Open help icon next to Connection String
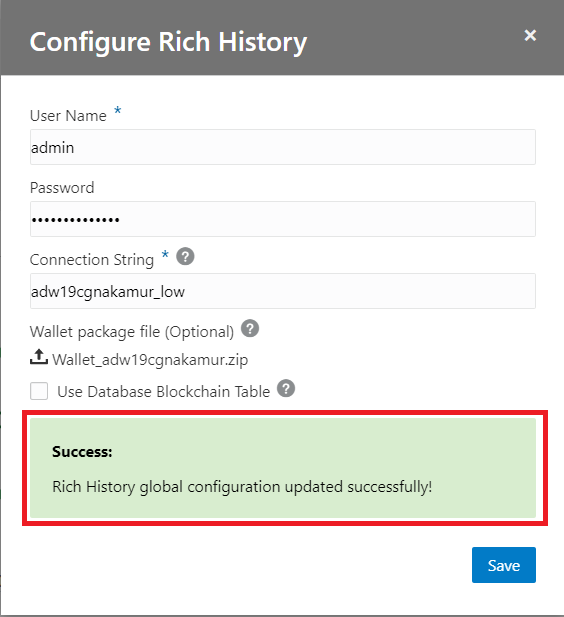 tap(185, 257)
